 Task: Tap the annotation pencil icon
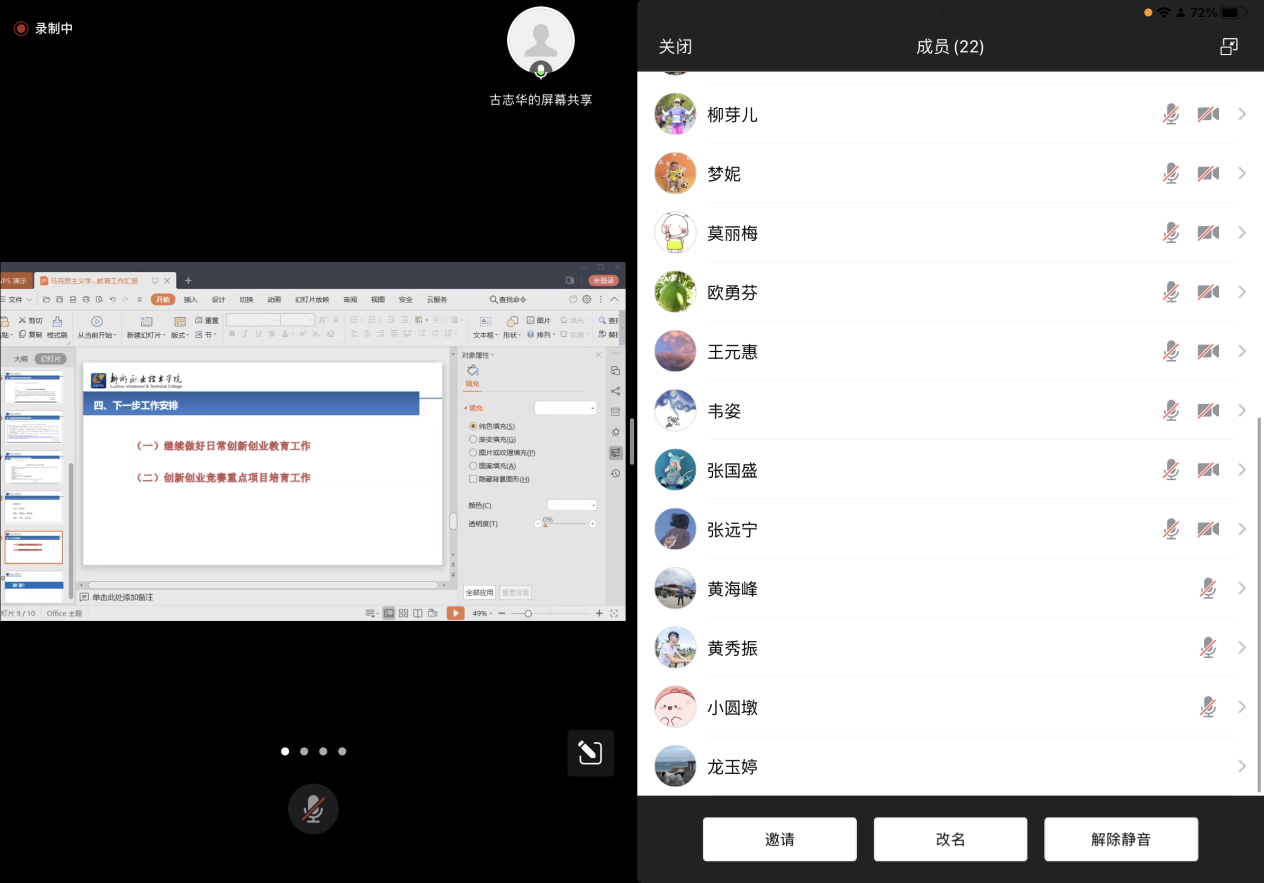click(590, 753)
